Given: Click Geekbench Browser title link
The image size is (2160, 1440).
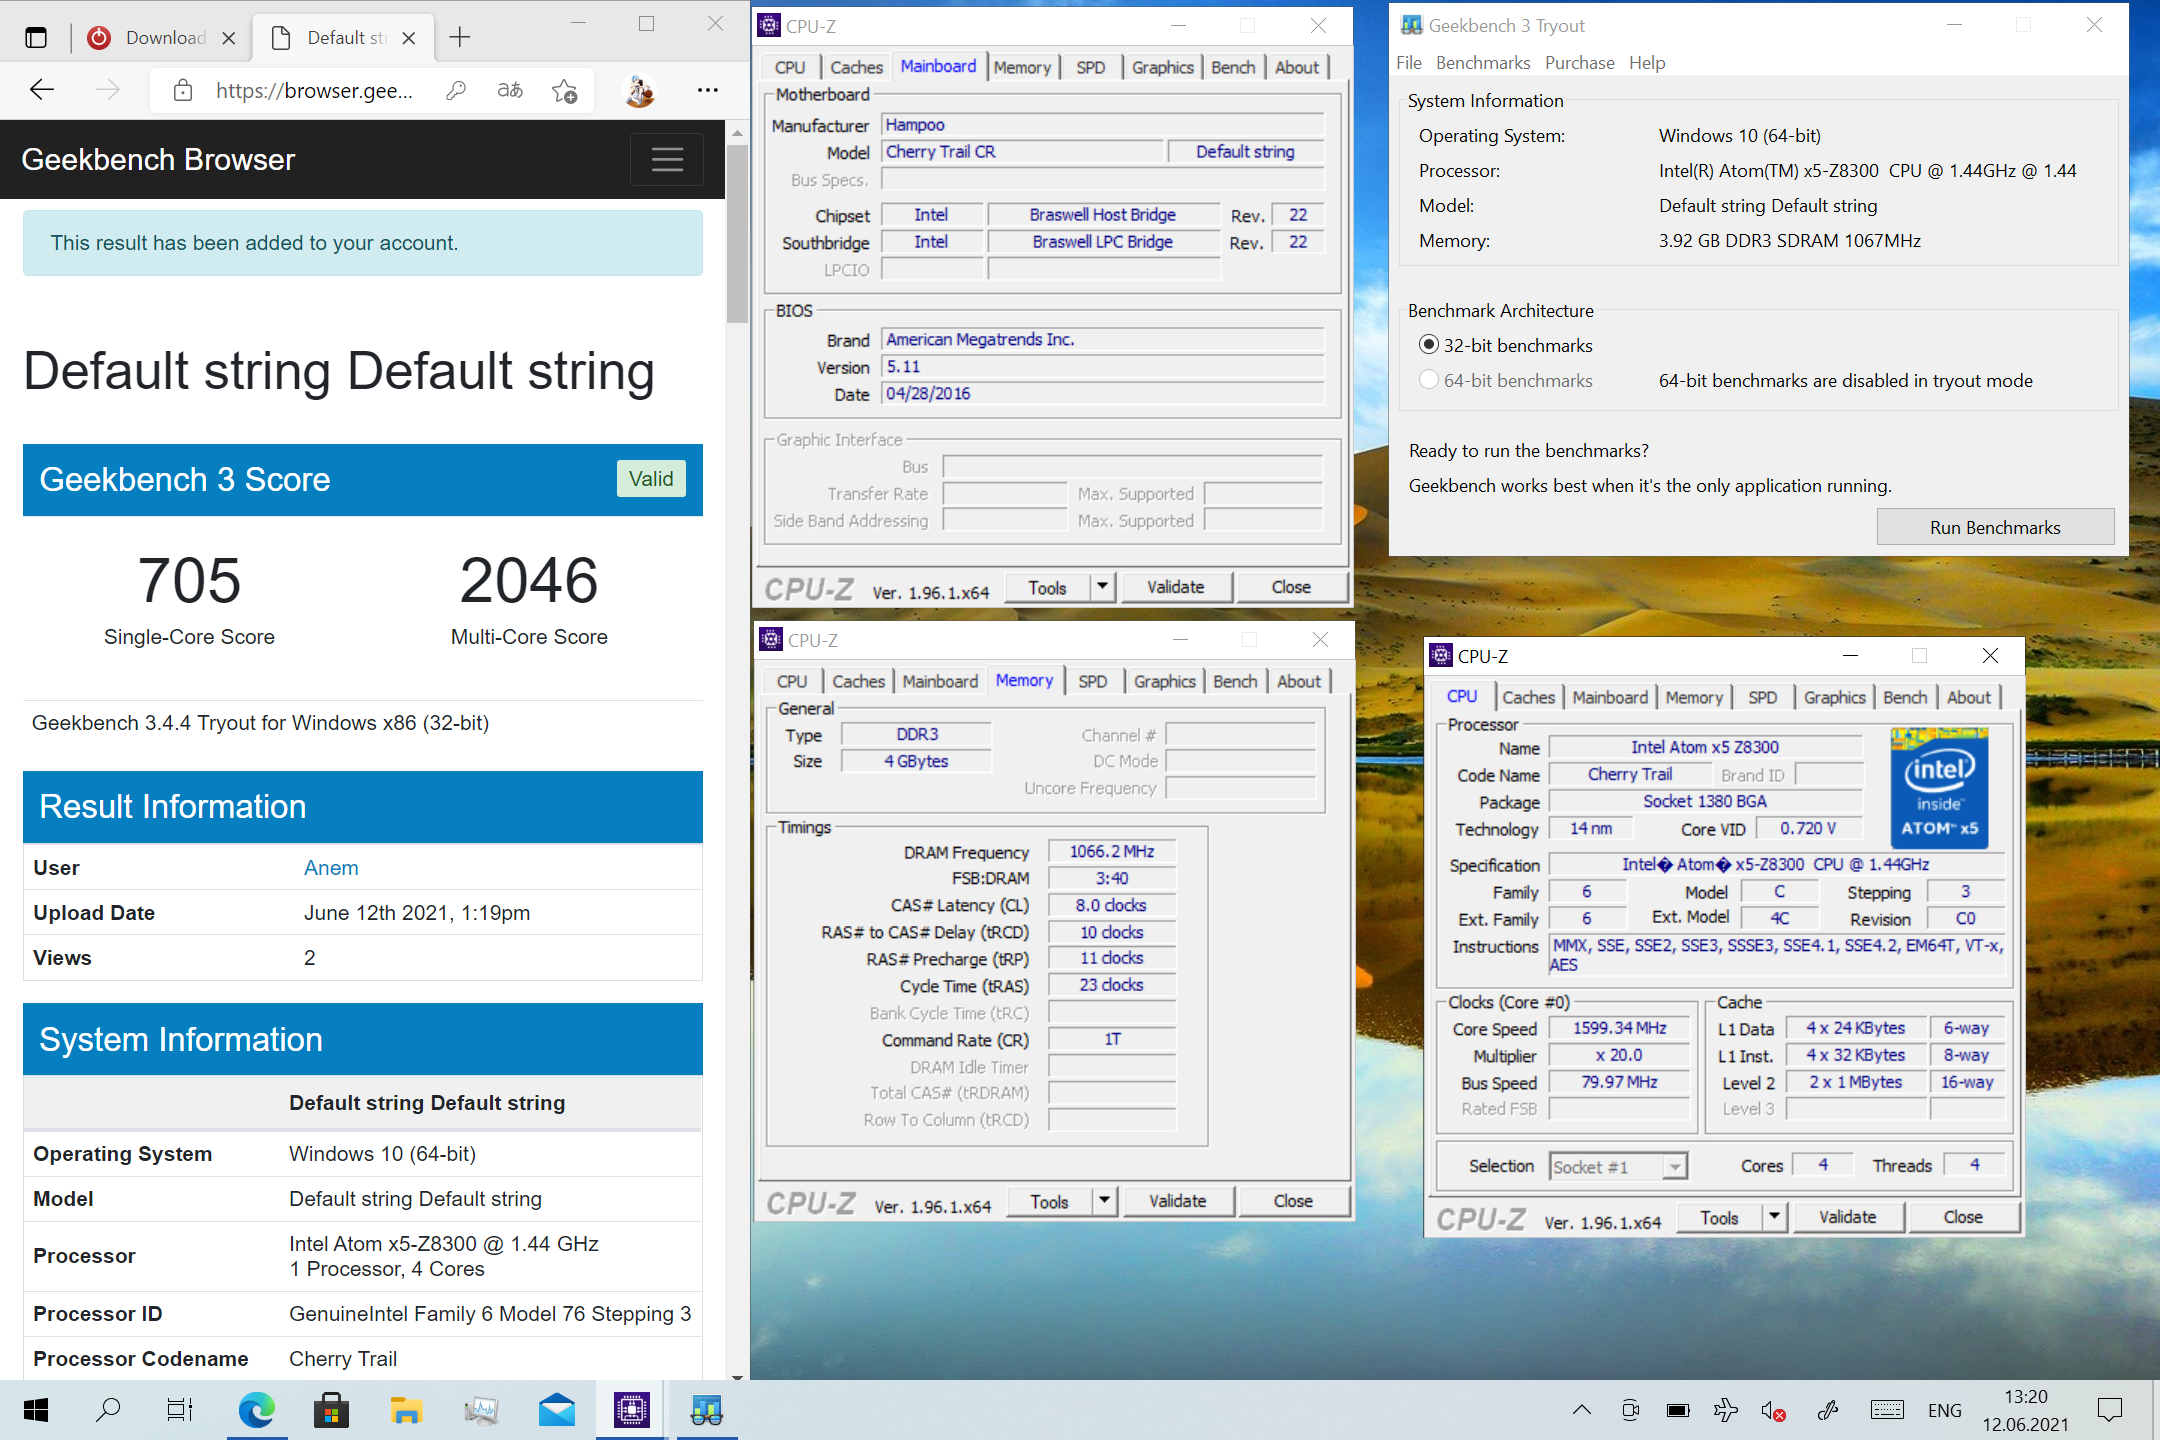Looking at the screenshot, I should (x=158, y=160).
